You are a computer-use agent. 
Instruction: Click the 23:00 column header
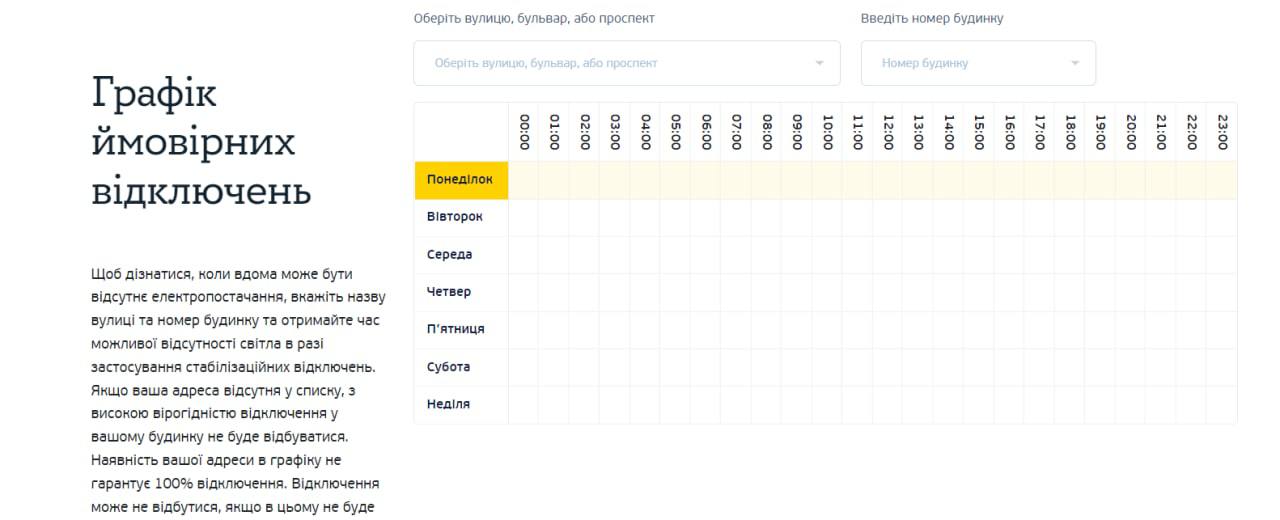(1222, 132)
